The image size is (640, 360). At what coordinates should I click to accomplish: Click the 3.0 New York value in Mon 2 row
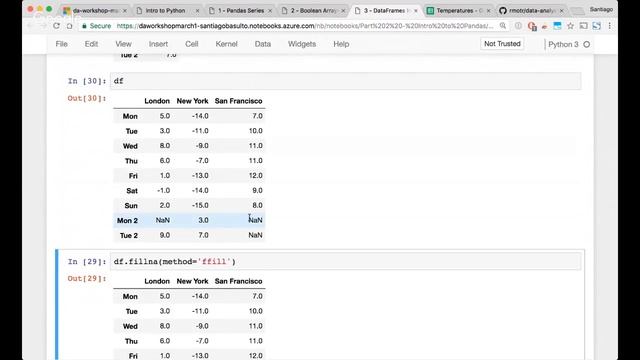click(203, 220)
